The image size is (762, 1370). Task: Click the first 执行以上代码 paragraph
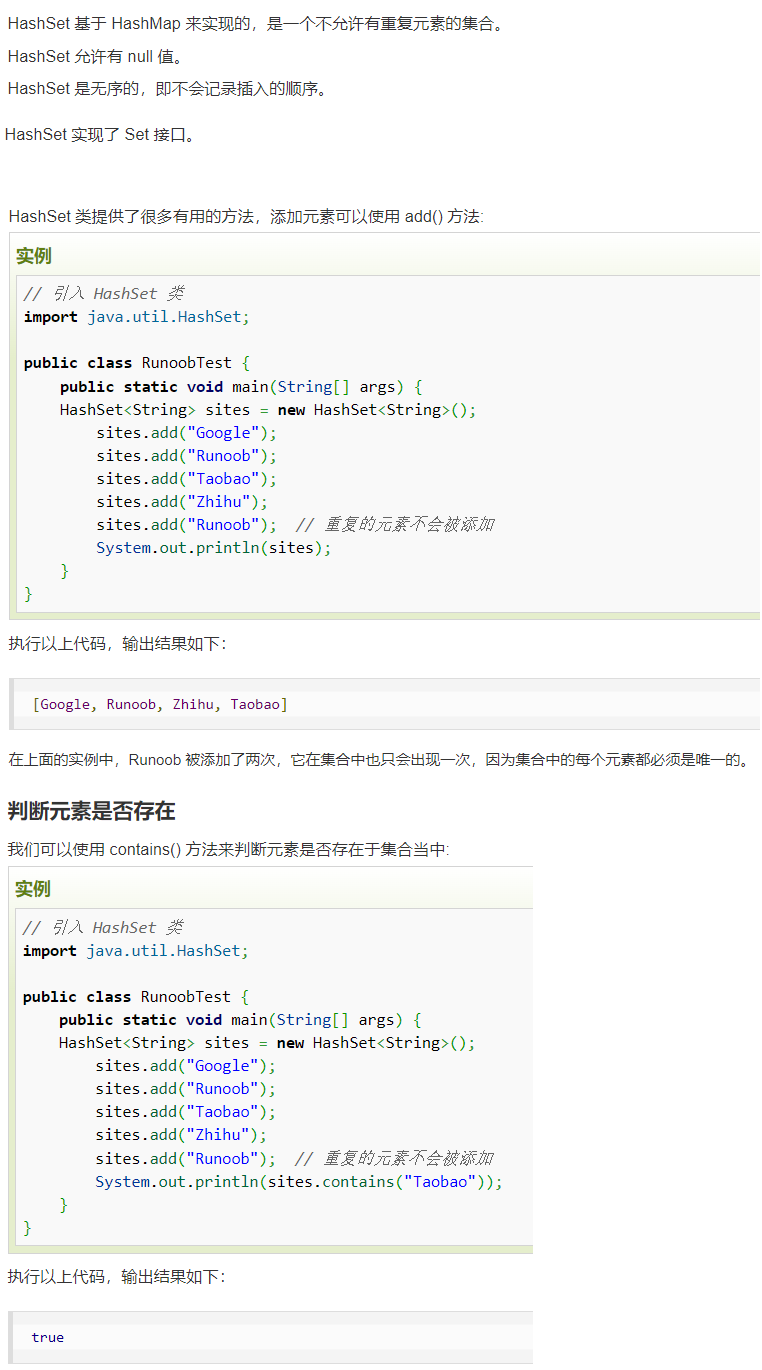pyautogui.click(x=117, y=644)
